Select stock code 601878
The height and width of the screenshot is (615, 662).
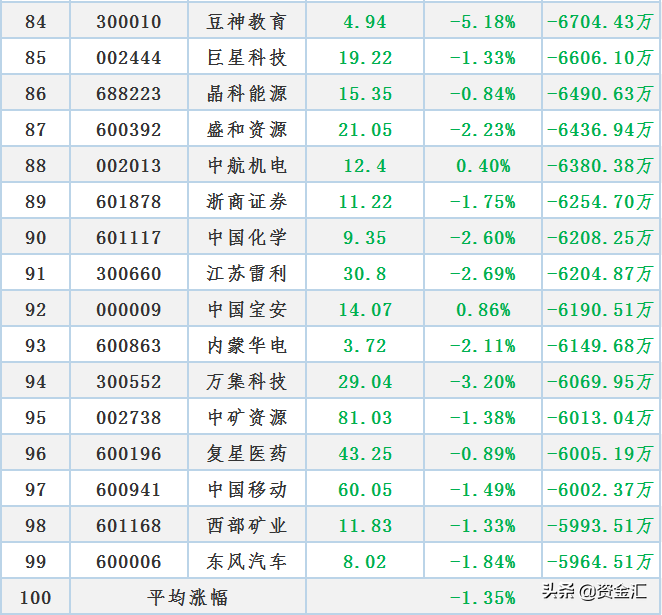[x=129, y=202]
